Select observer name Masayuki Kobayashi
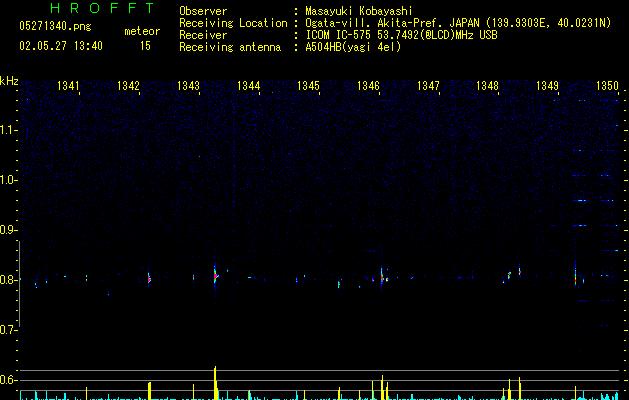This screenshot has width=629, height=400. (x=359, y=11)
